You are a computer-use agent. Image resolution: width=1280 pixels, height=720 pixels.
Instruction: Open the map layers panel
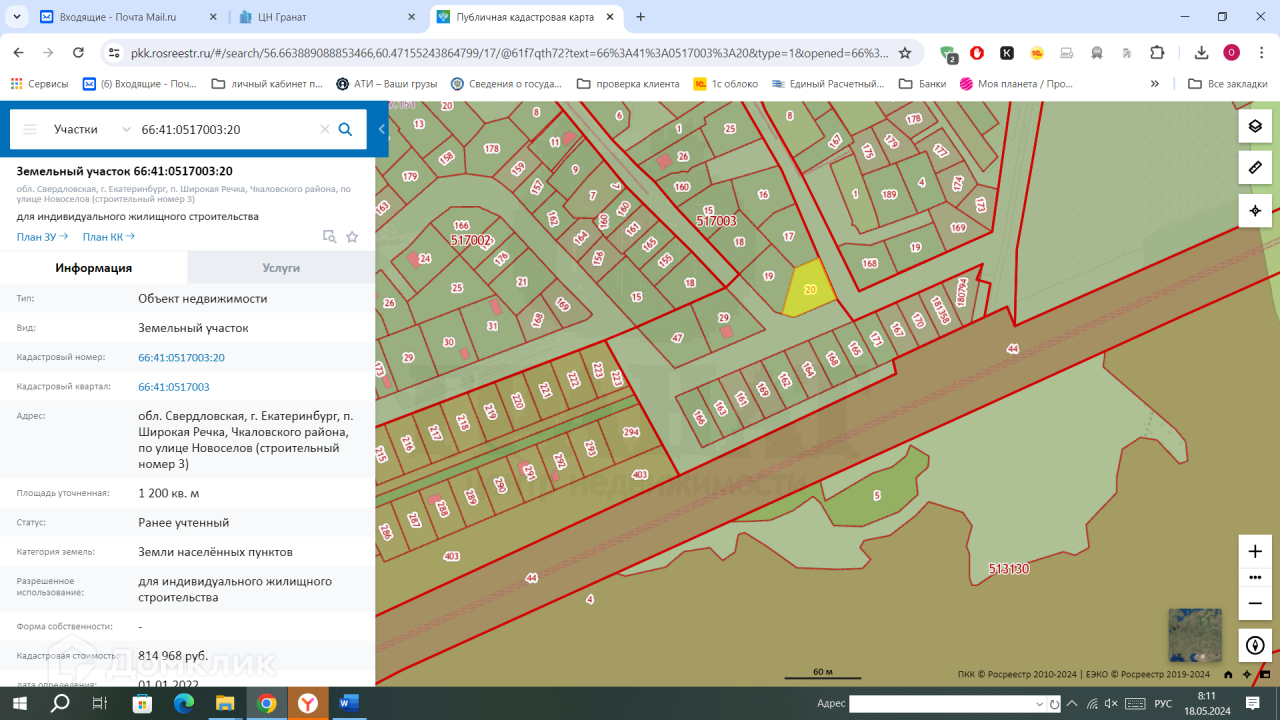coord(1255,126)
